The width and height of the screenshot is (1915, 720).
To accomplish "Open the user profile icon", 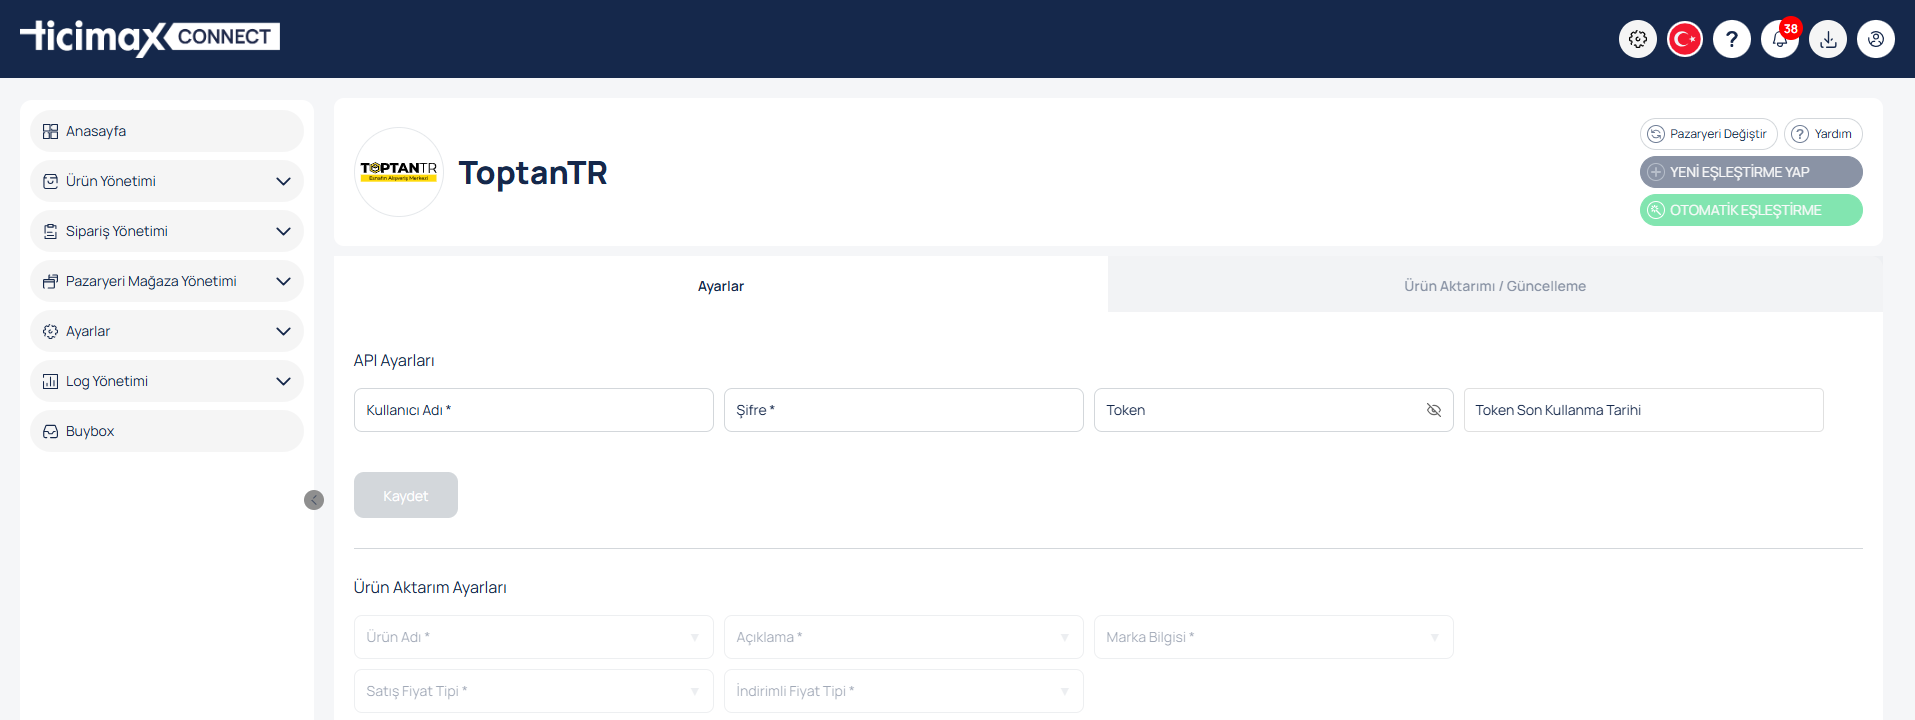I will 1876,39.
